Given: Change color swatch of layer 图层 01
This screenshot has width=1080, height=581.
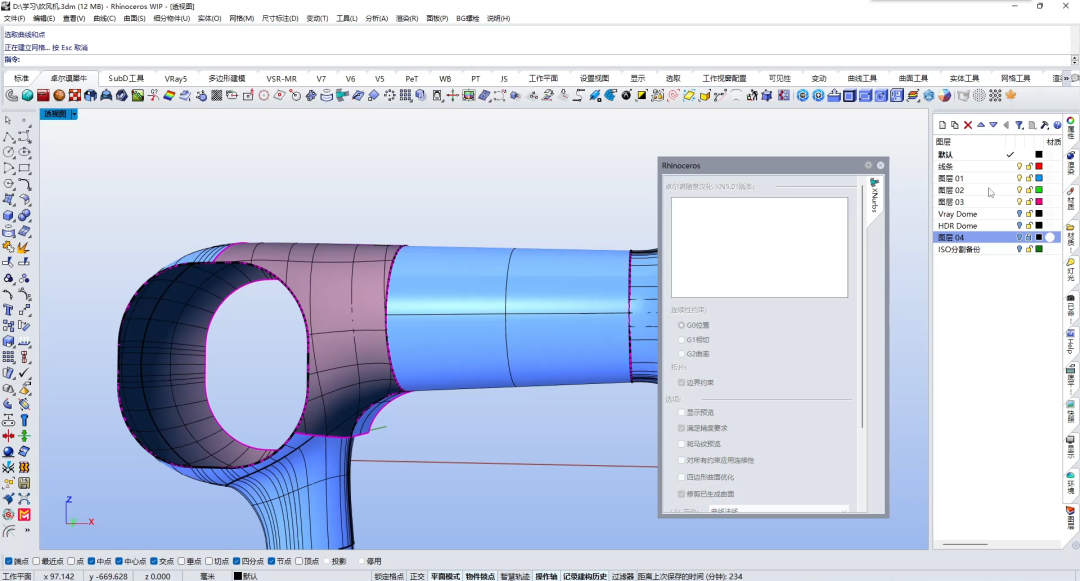Looking at the screenshot, I should click(x=1039, y=178).
